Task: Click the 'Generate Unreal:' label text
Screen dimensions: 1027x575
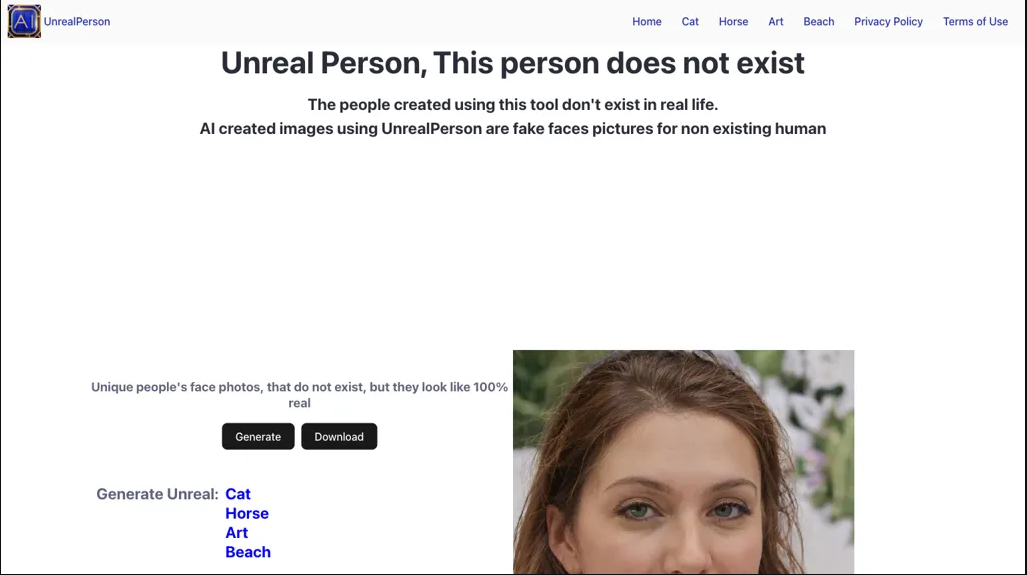Action: tap(157, 494)
